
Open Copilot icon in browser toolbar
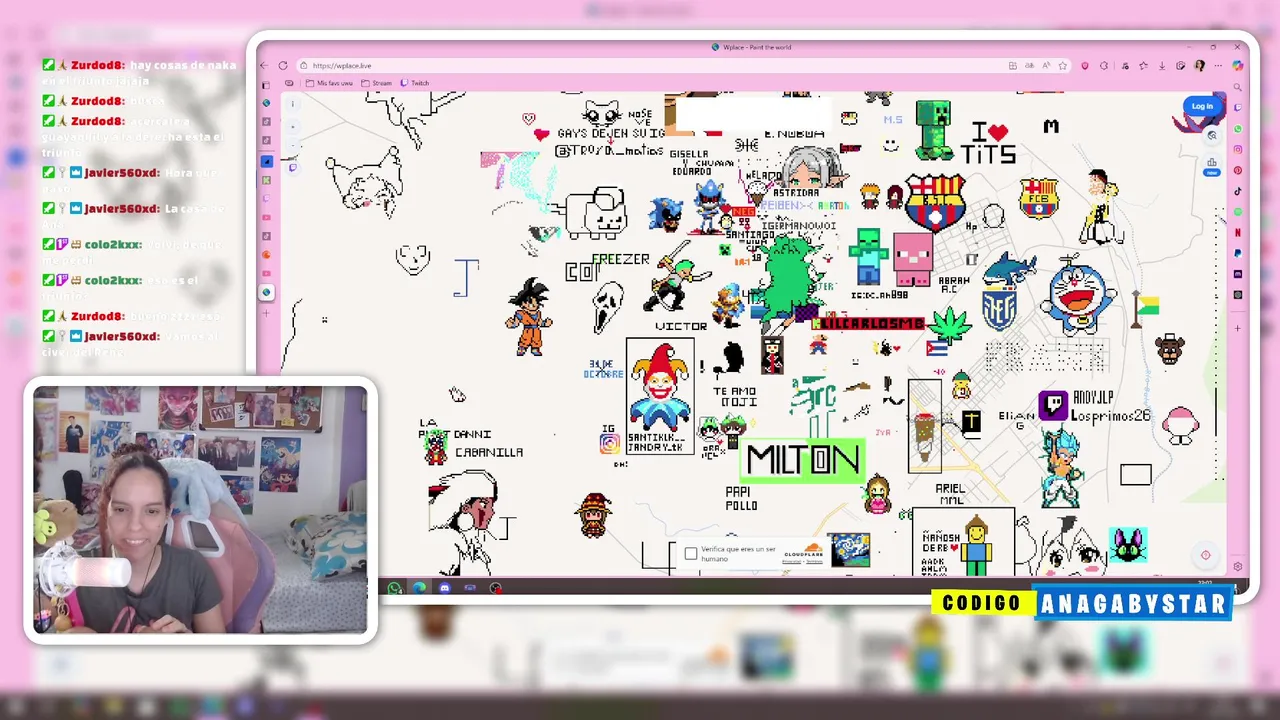[1238, 66]
